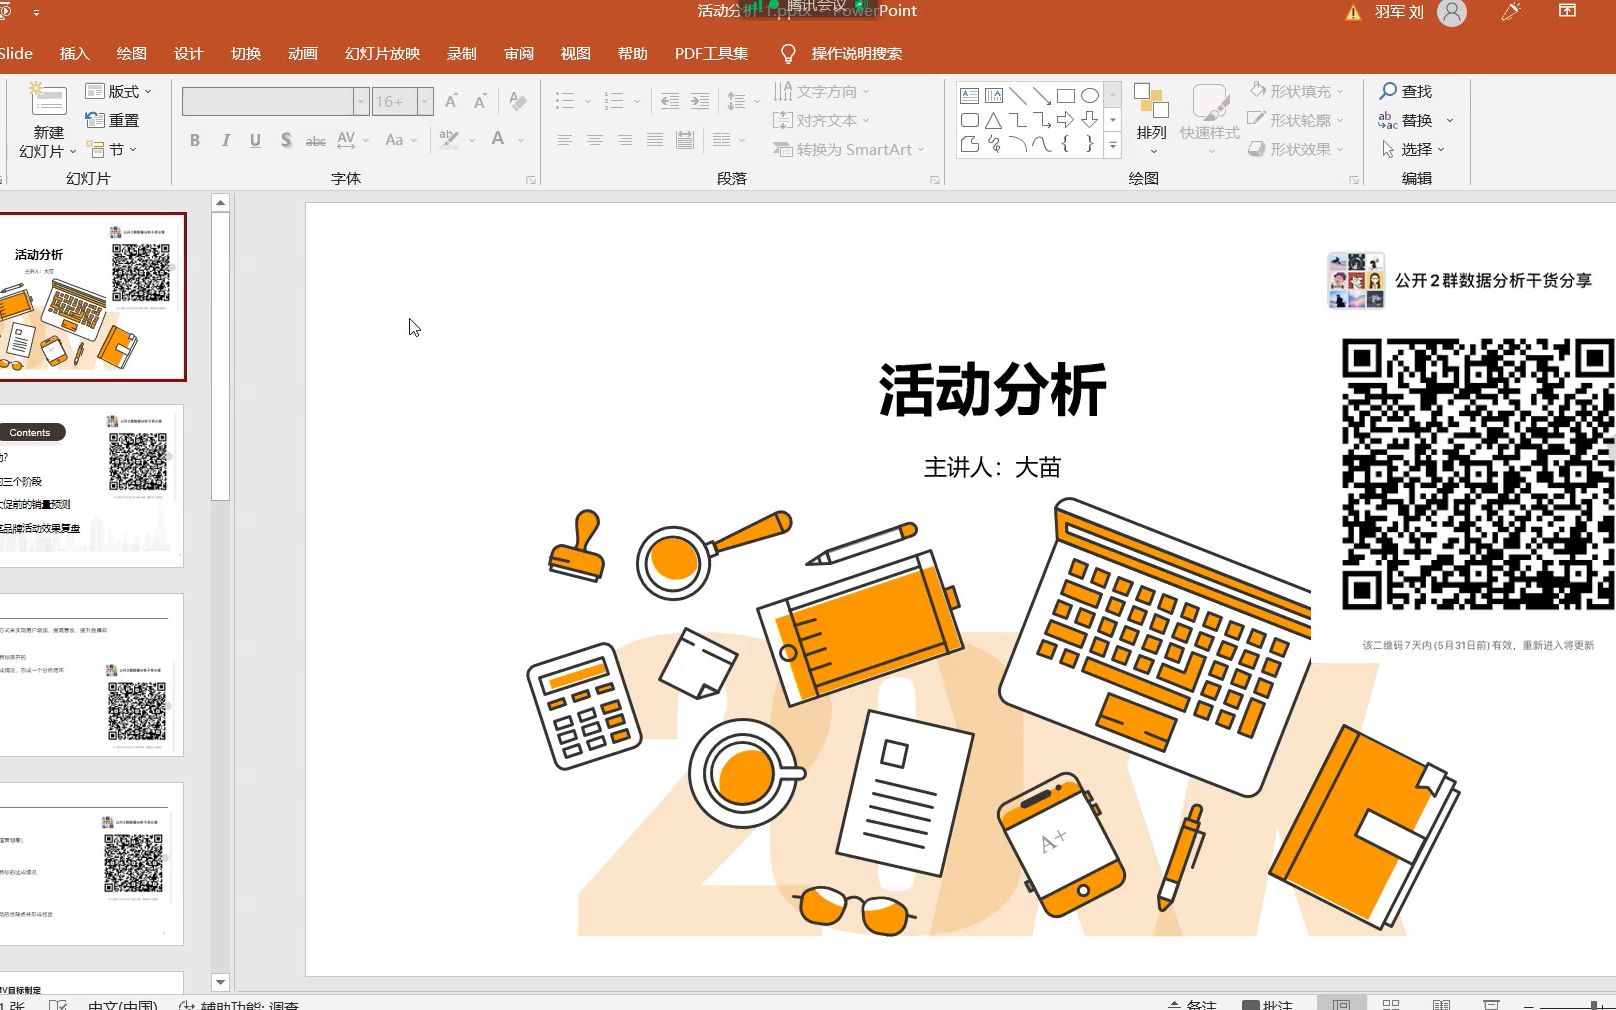Open the font size dropdown arrow
Viewport: 1616px width, 1010px height.
pyautogui.click(x=425, y=101)
